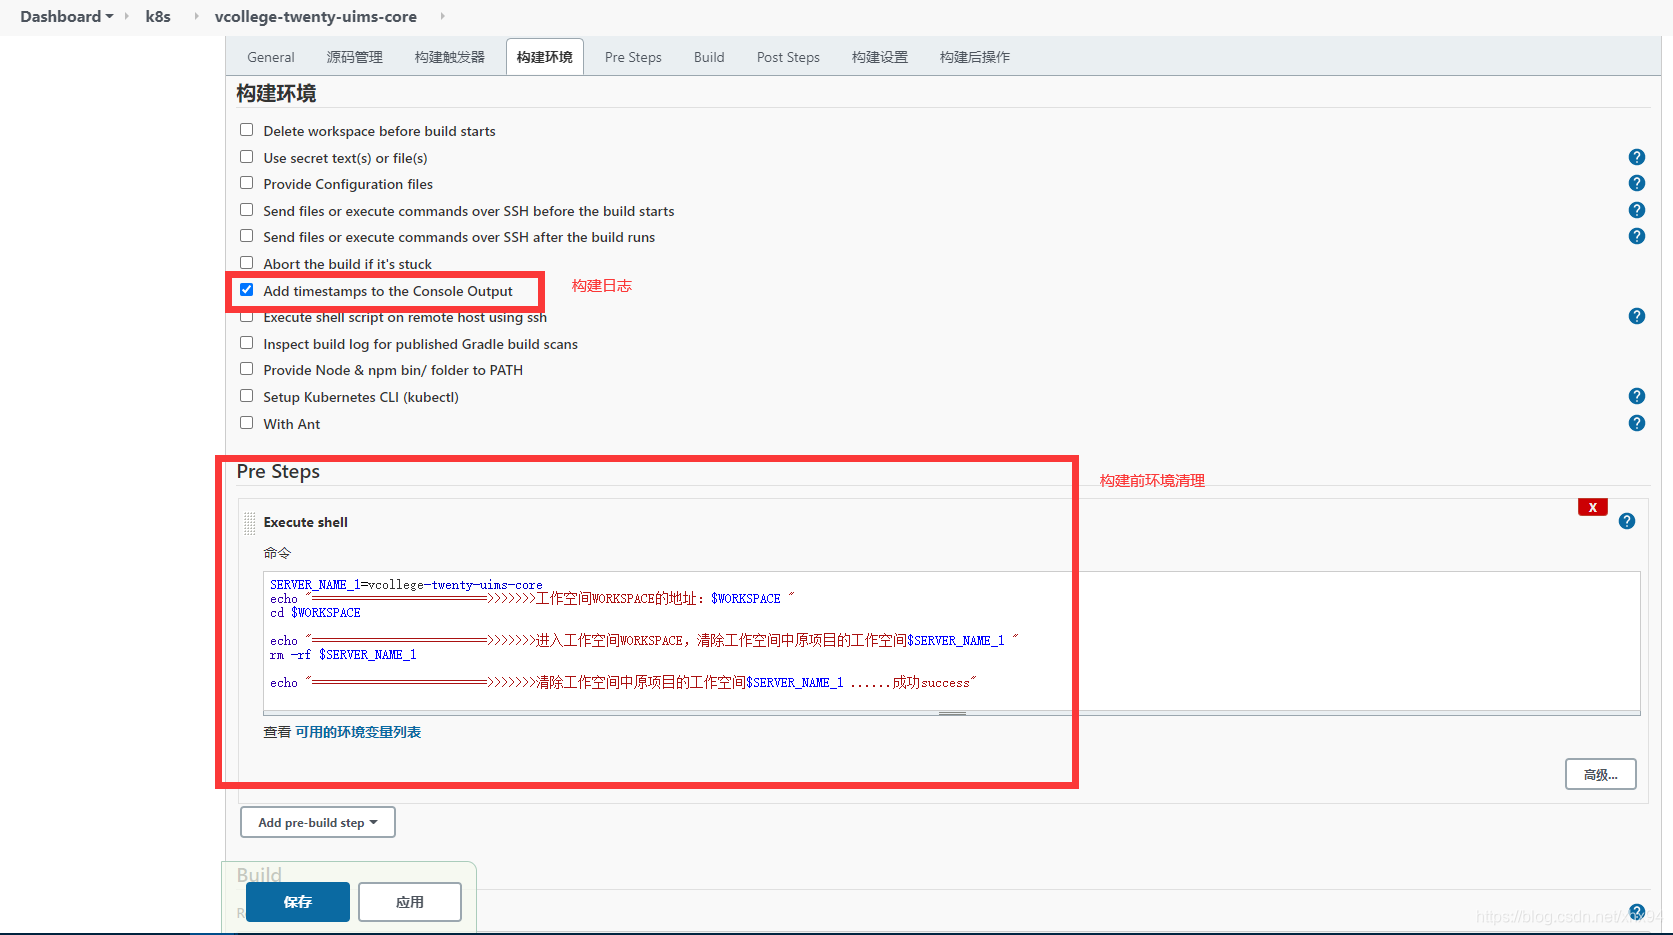Check Delete workspace before build starts
Image resolution: width=1673 pixels, height=935 pixels.
(246, 130)
